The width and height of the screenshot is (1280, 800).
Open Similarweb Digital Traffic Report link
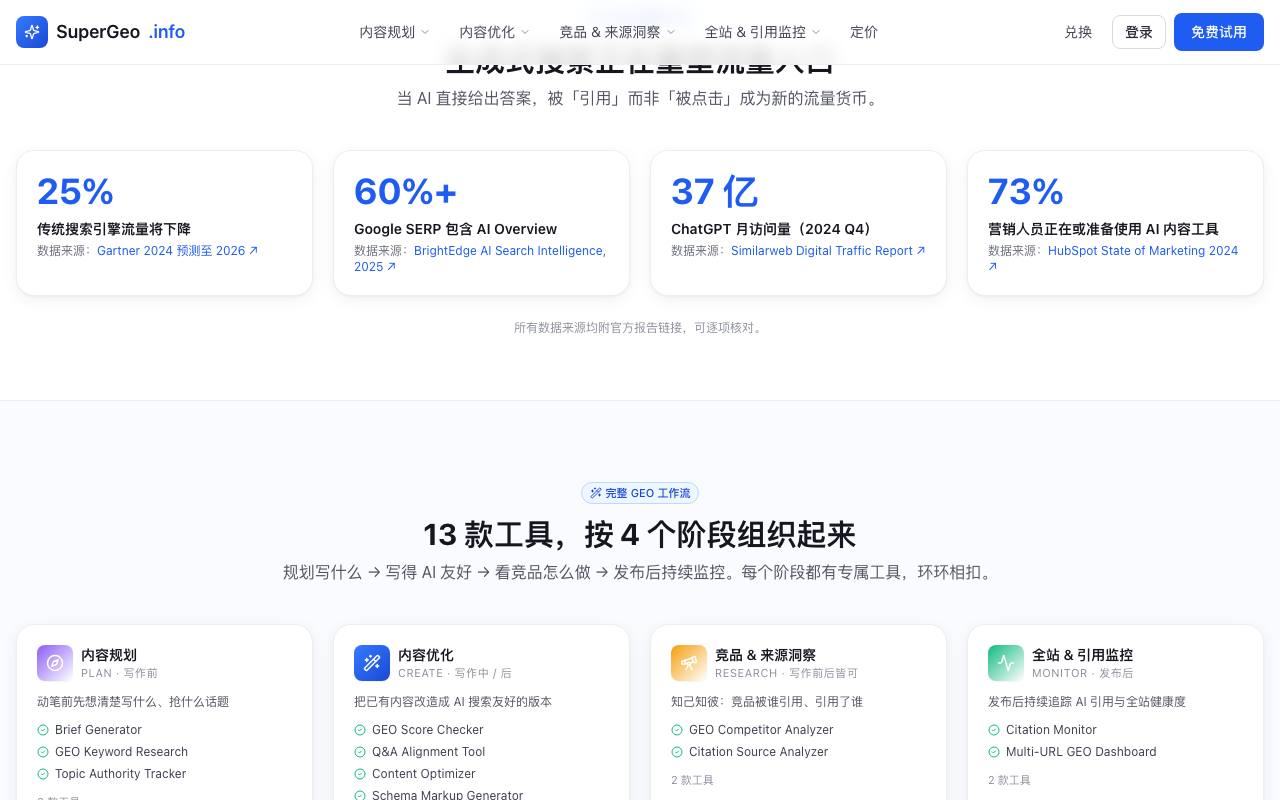pos(828,251)
